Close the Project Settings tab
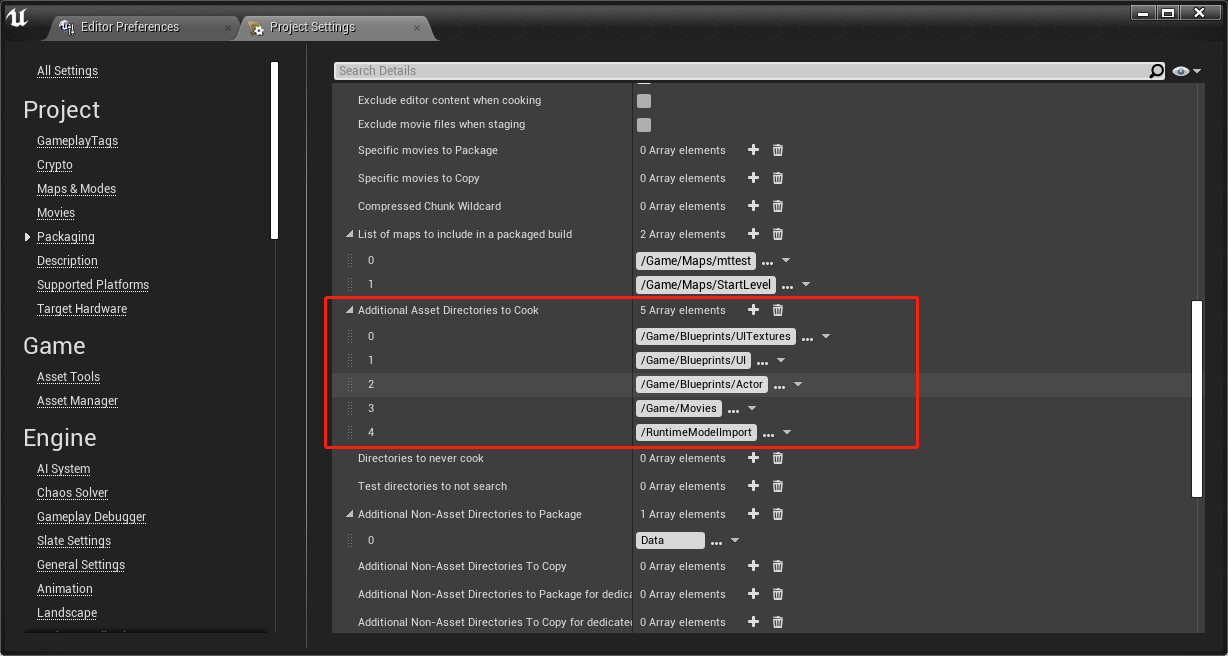The width and height of the screenshot is (1228, 656). pyautogui.click(x=418, y=28)
